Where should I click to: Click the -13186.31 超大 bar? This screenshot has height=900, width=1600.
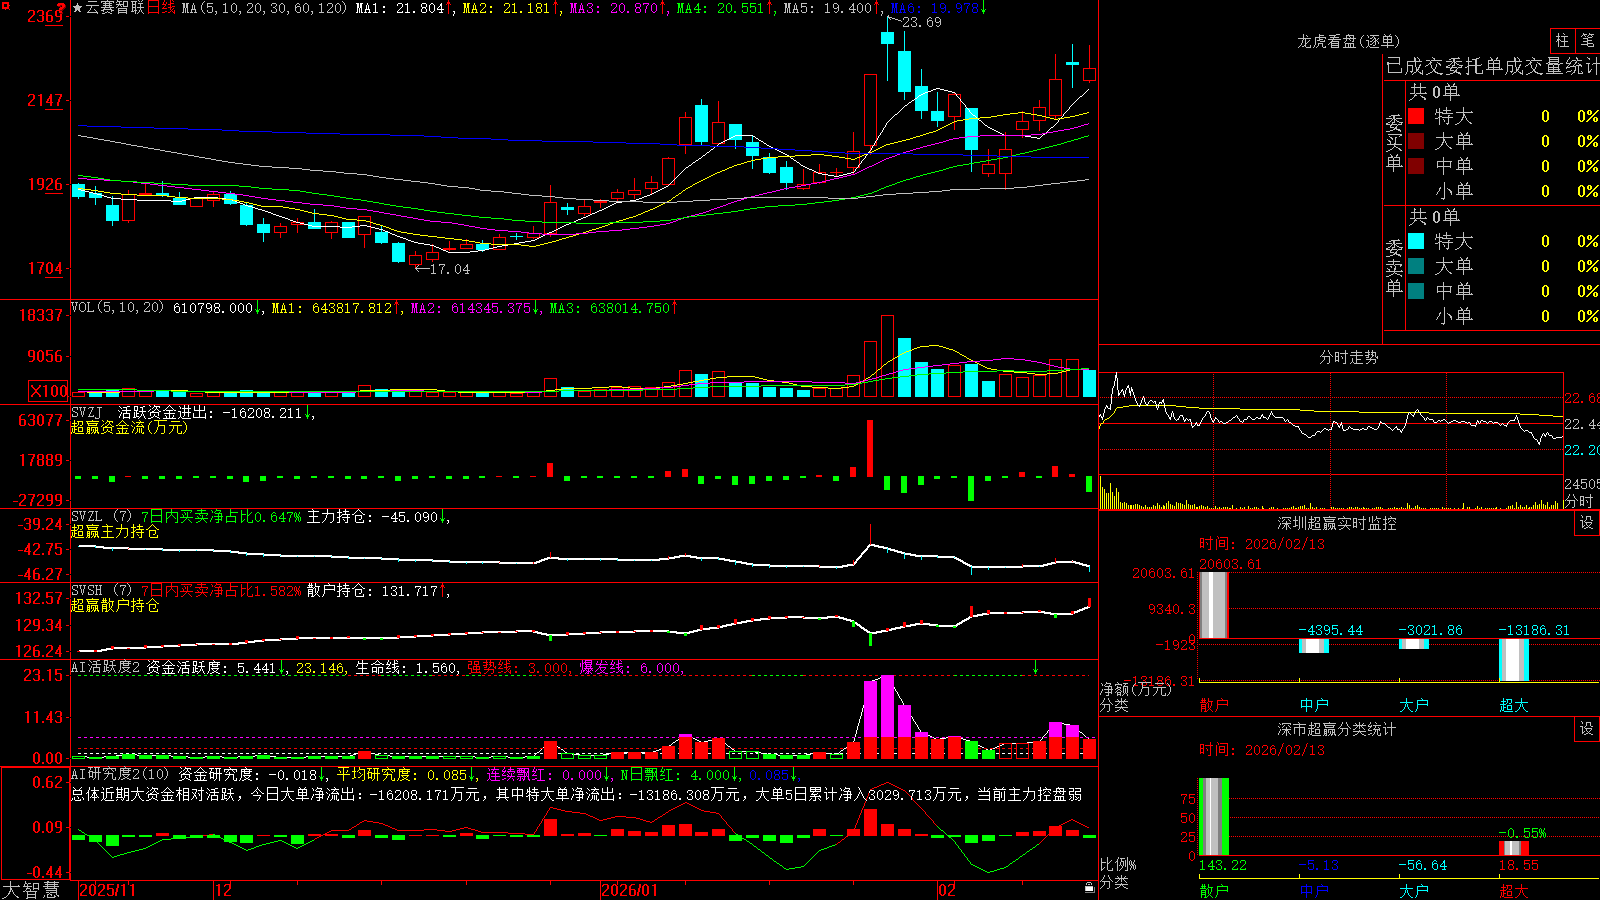tap(1514, 660)
